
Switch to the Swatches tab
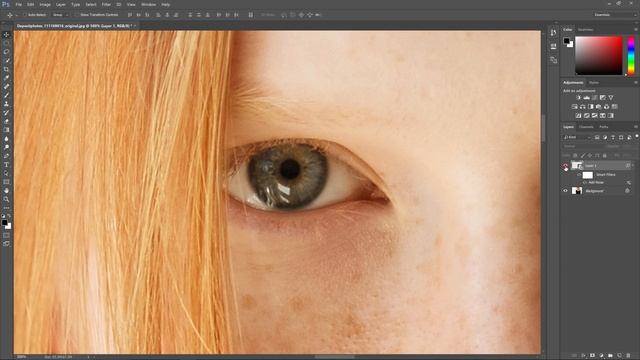pos(585,30)
